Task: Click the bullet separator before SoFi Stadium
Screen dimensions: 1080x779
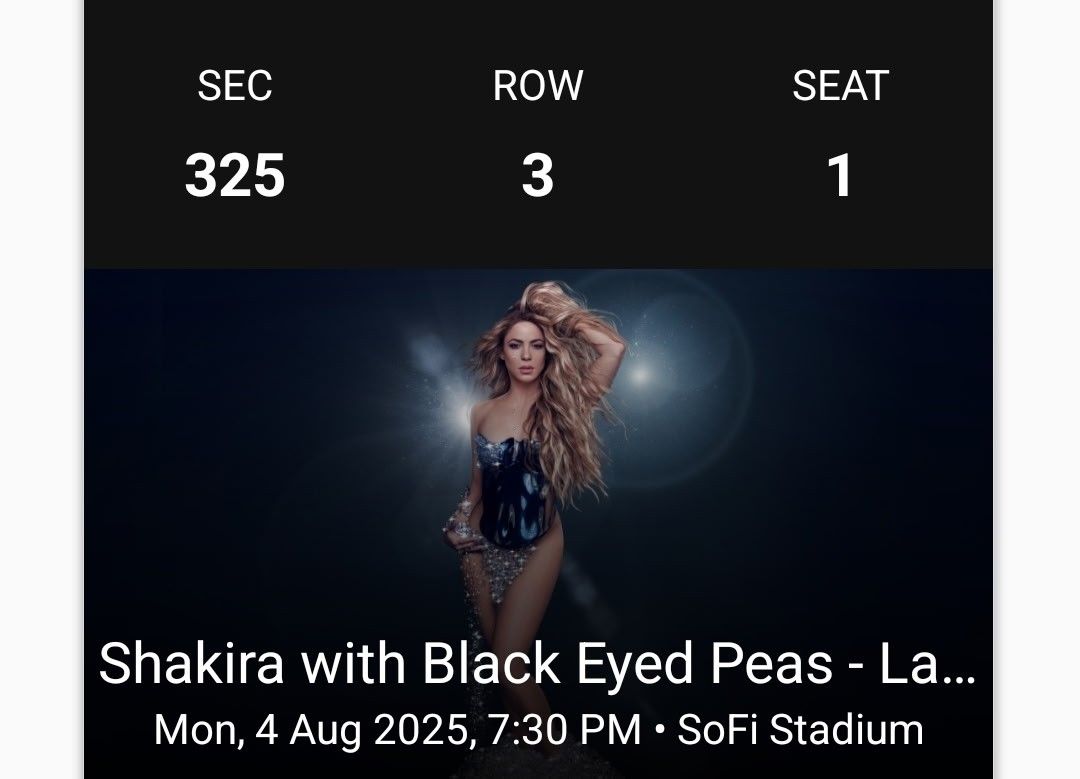Action: click(659, 730)
